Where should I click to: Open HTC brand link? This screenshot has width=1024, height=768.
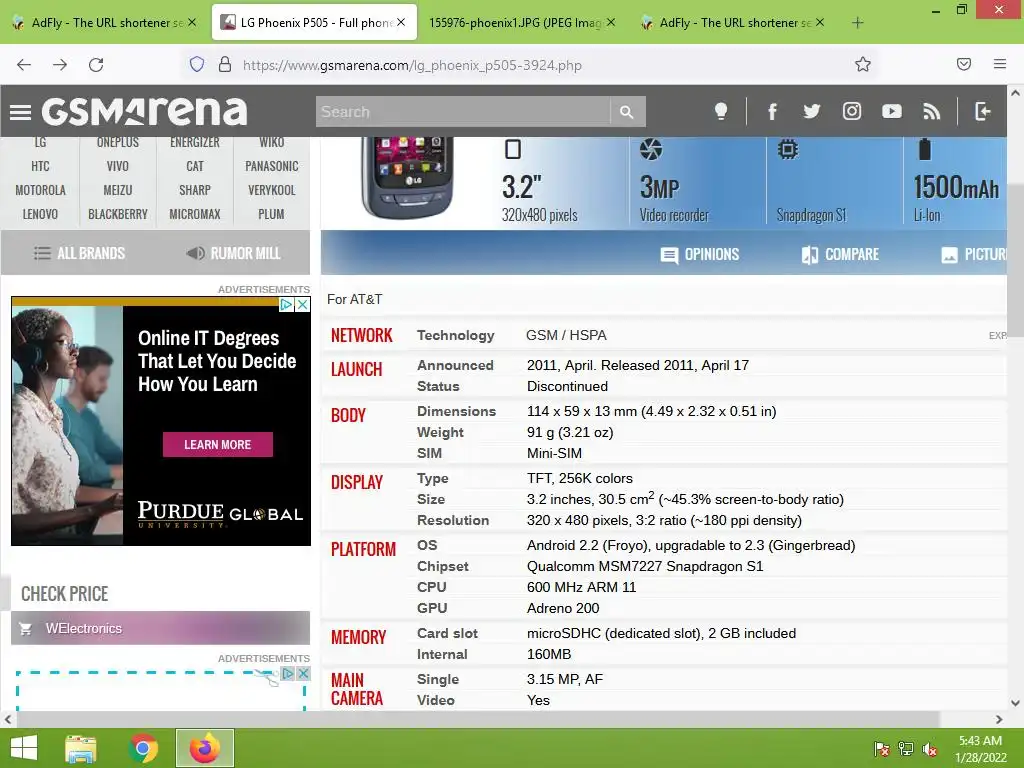(x=40, y=166)
